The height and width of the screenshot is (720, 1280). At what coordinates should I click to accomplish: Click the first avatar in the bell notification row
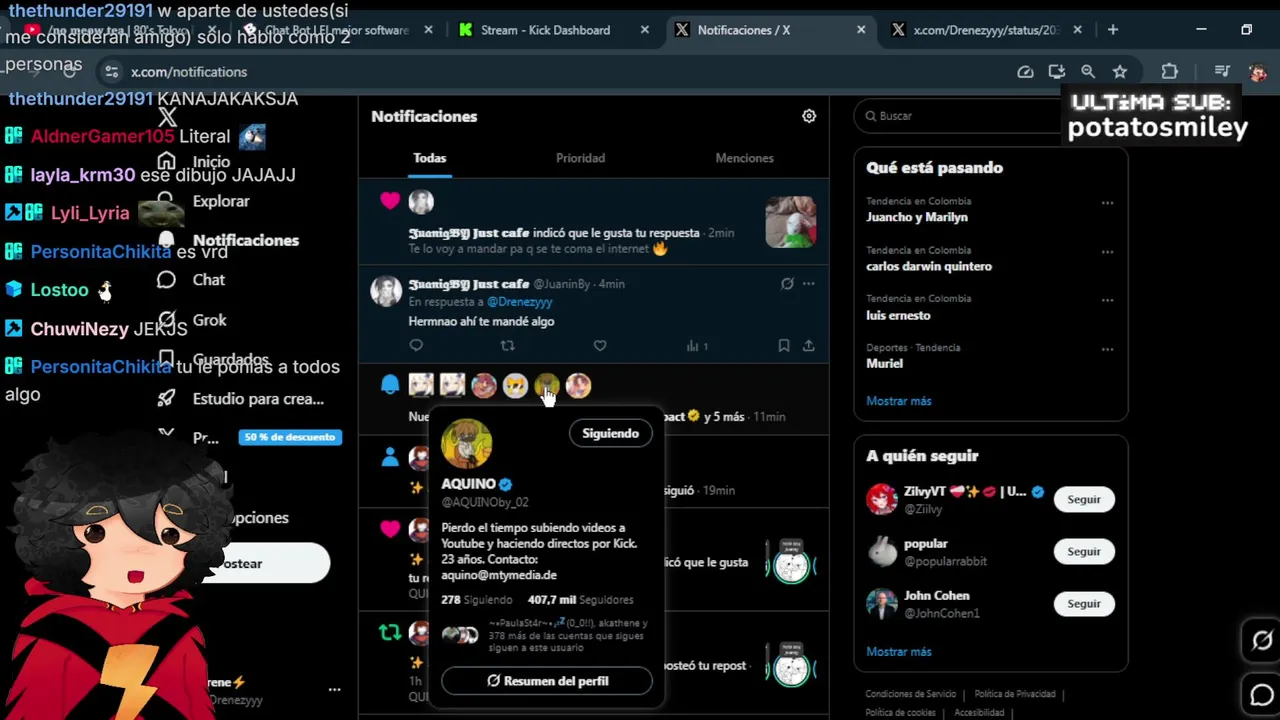click(421, 385)
